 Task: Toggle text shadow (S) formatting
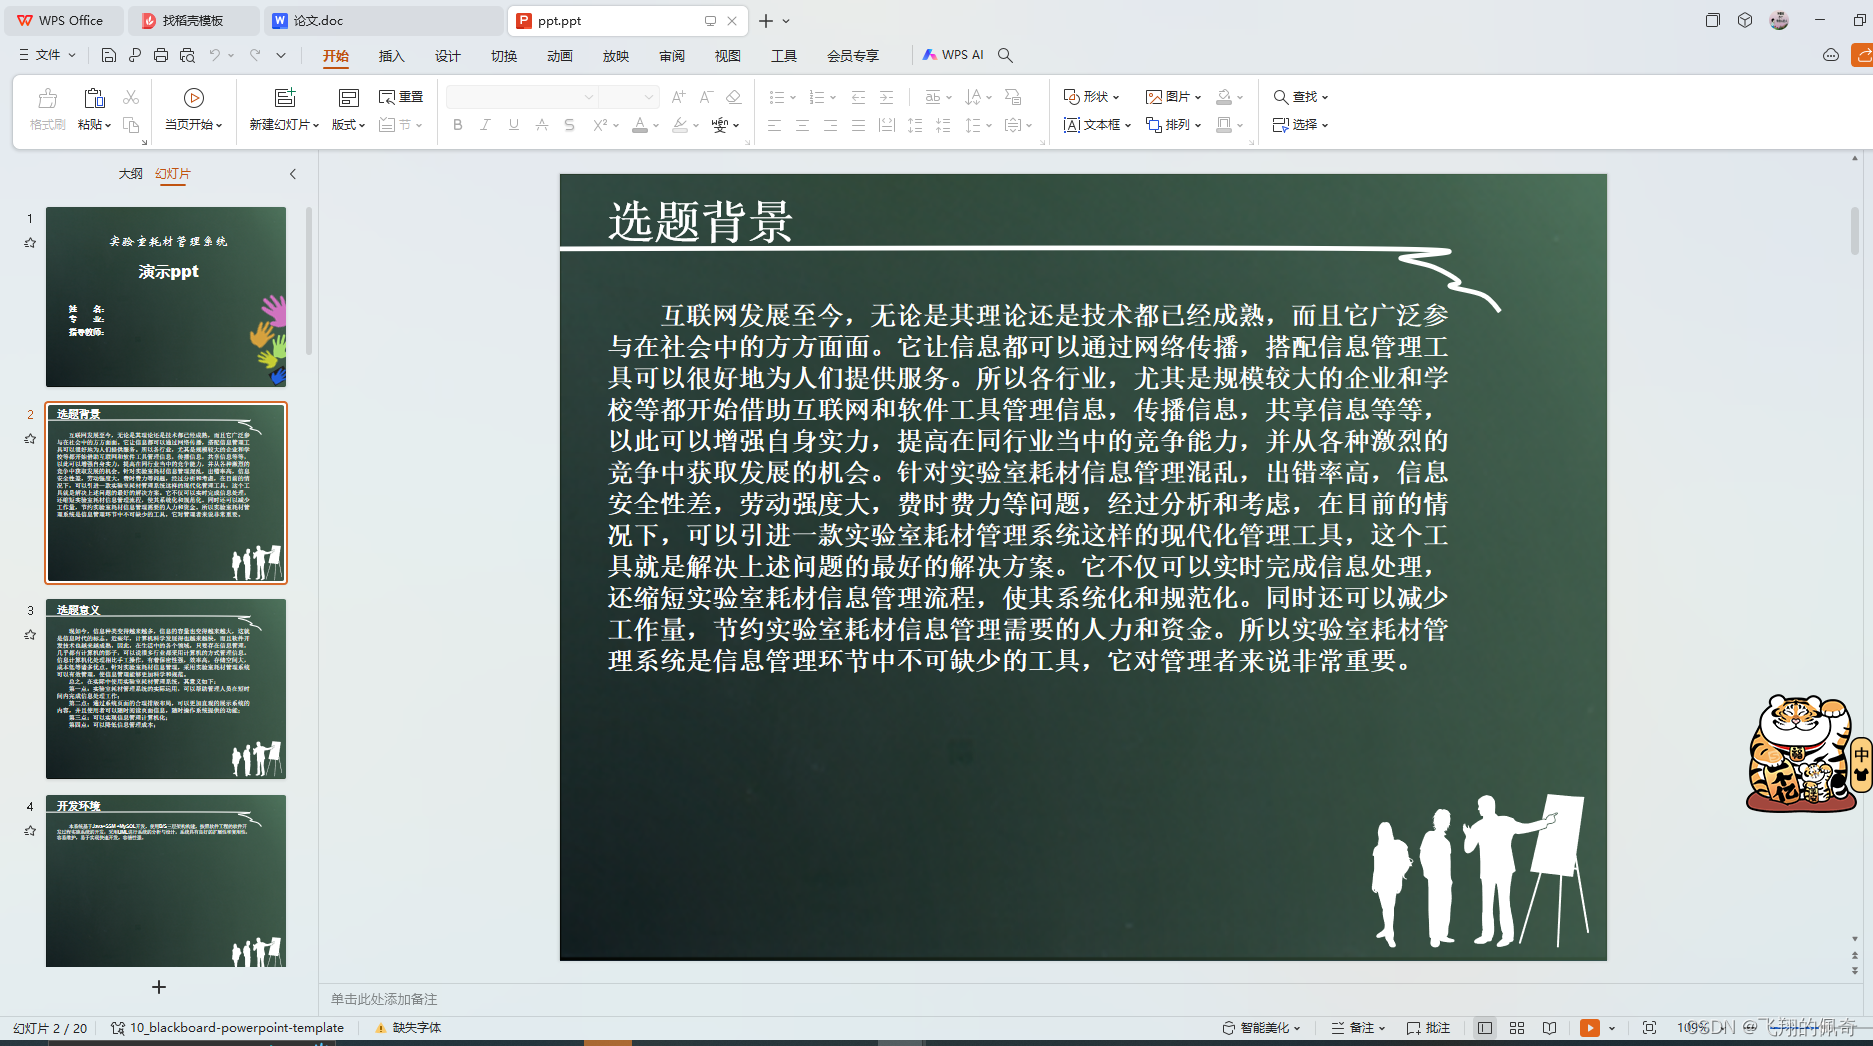point(569,125)
